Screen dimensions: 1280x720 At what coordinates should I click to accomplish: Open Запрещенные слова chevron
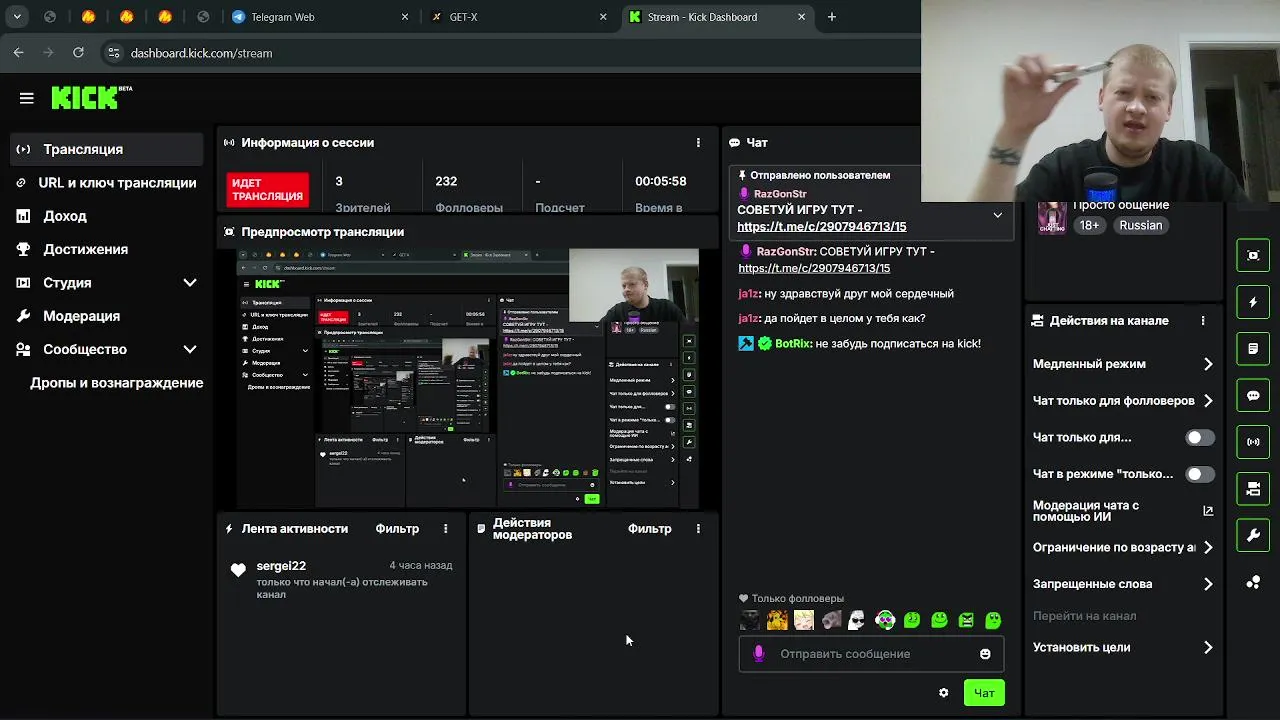pyautogui.click(x=1208, y=584)
